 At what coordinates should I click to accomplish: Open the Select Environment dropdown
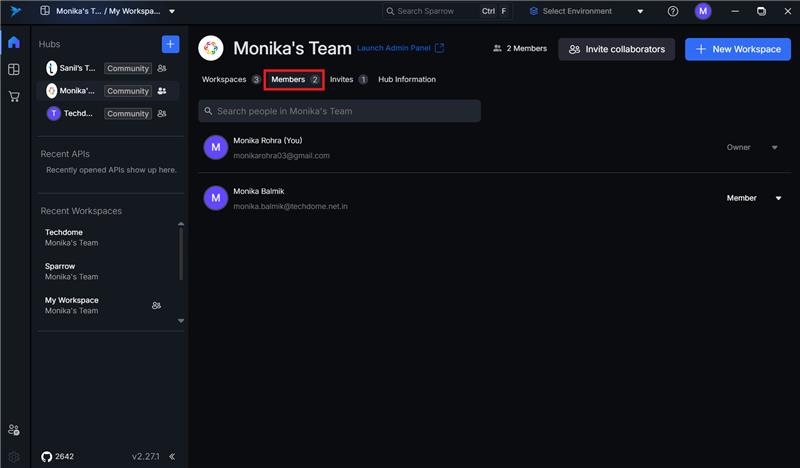tap(586, 11)
